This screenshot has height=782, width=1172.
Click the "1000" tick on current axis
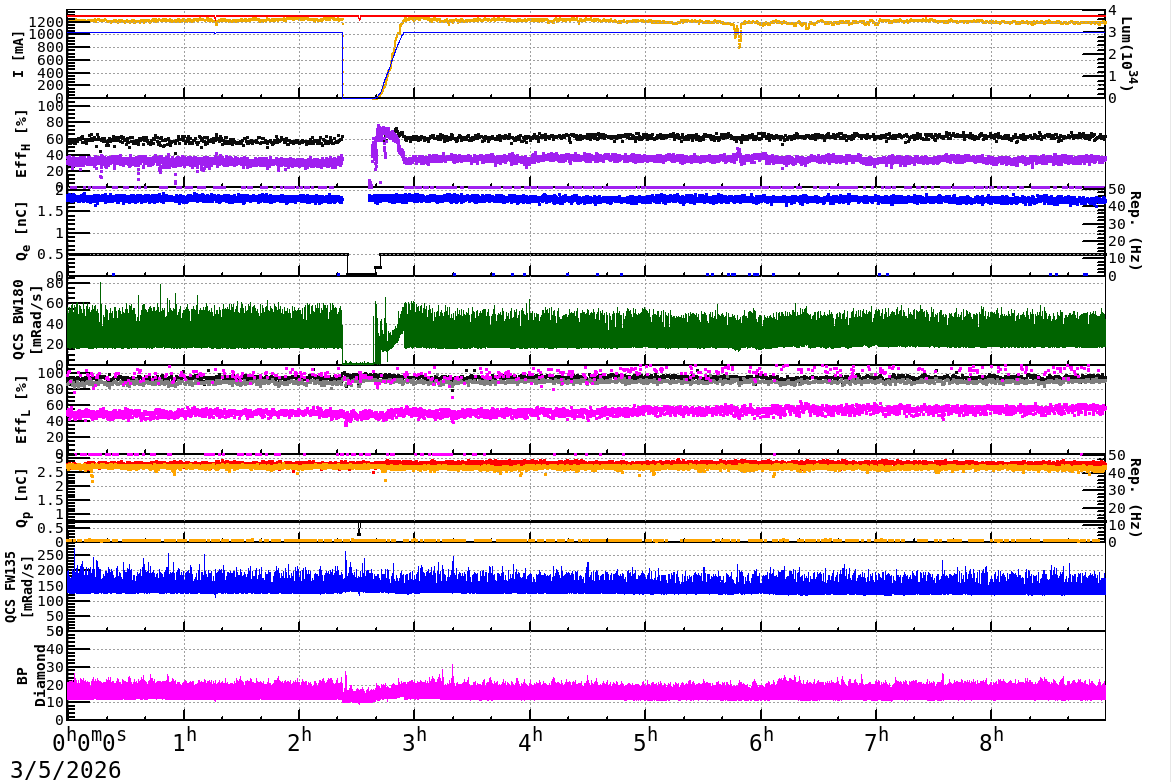[47, 35]
